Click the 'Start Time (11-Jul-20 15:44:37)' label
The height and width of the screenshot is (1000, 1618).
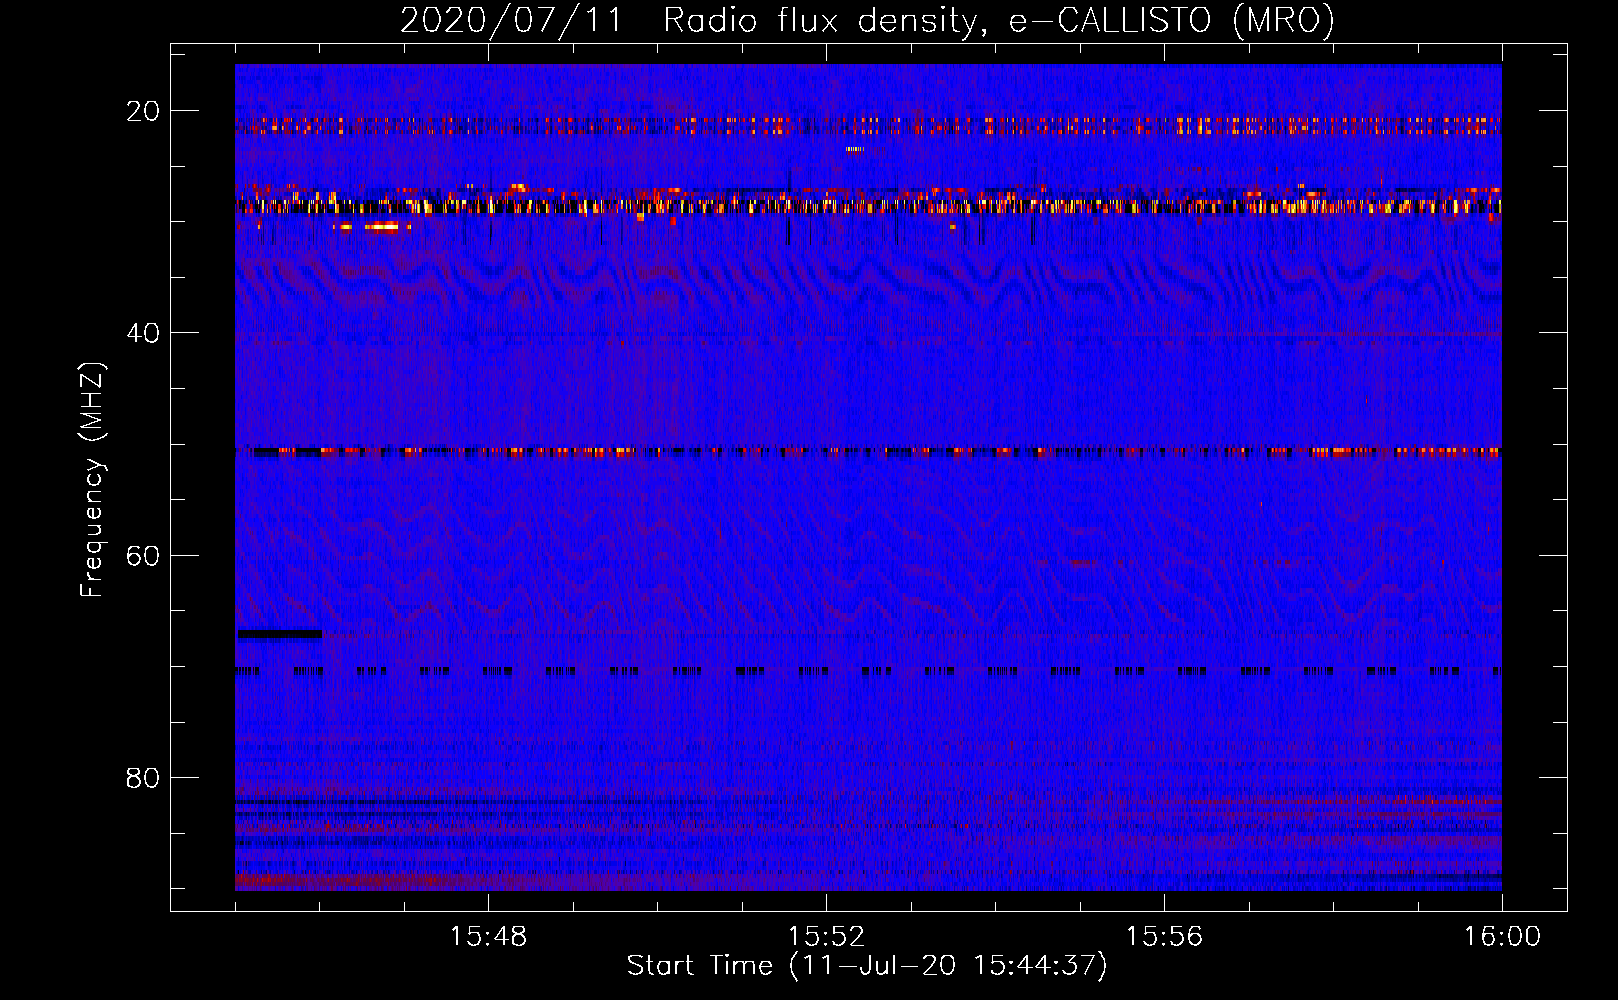[x=867, y=966]
